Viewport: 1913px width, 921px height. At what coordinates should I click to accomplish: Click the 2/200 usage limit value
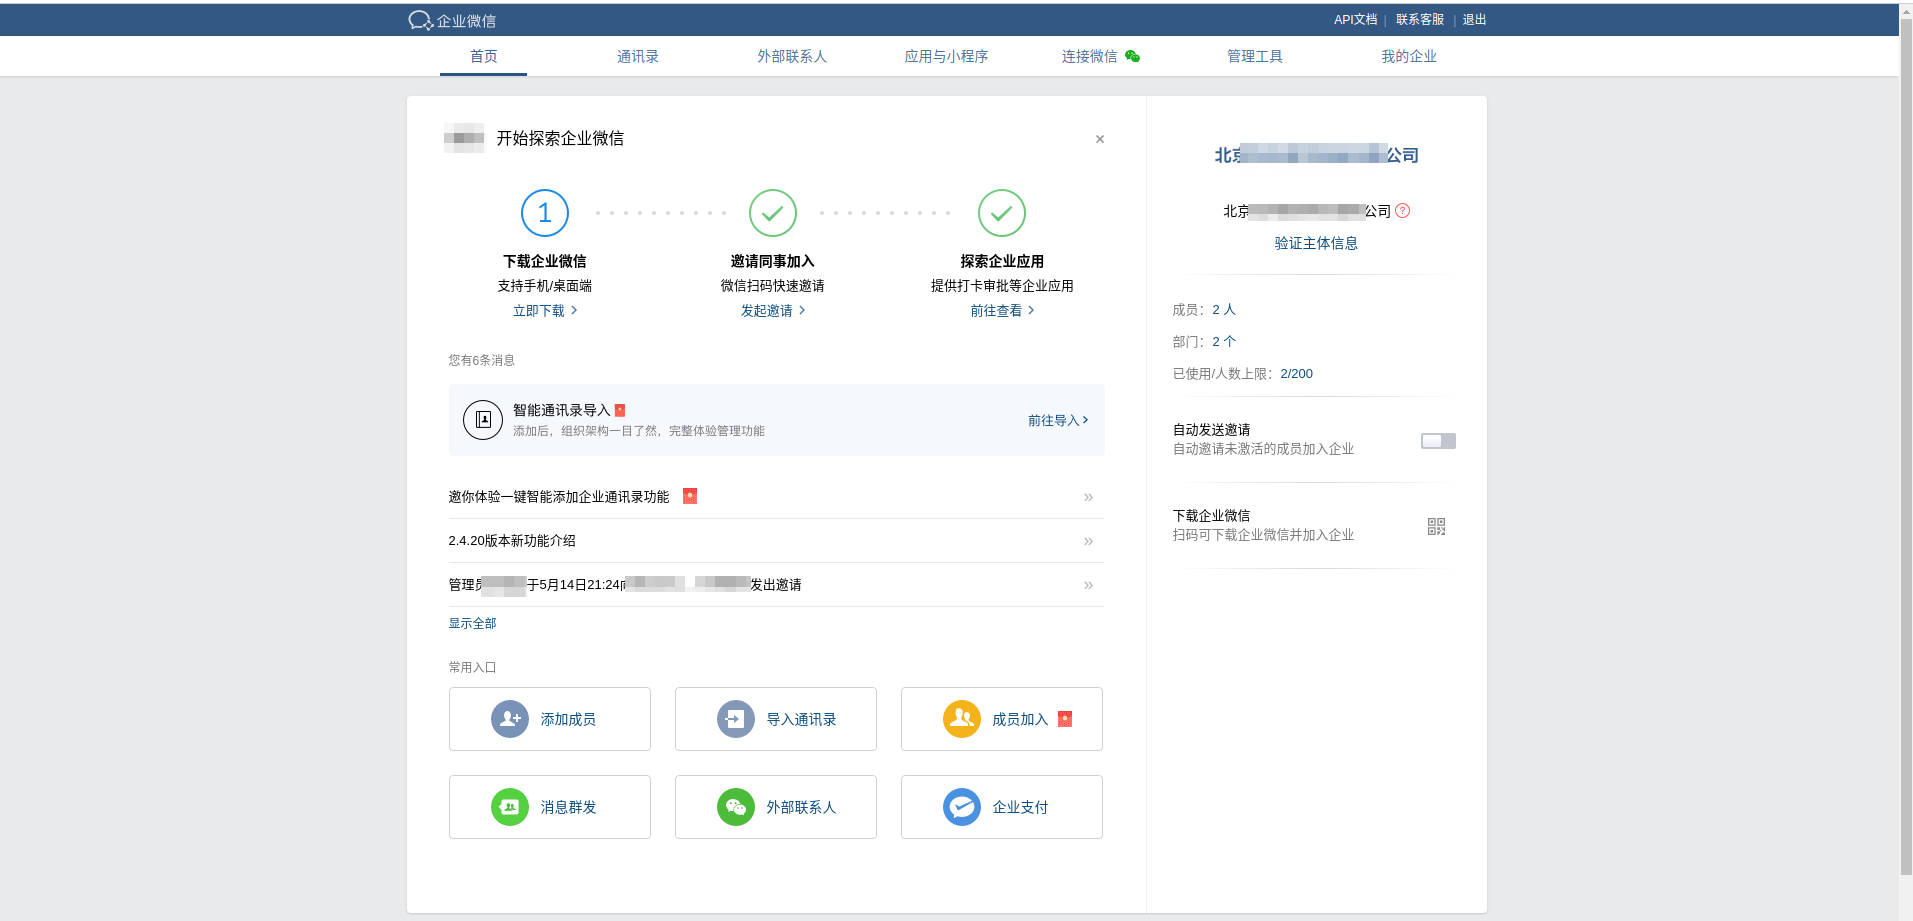tap(1296, 374)
